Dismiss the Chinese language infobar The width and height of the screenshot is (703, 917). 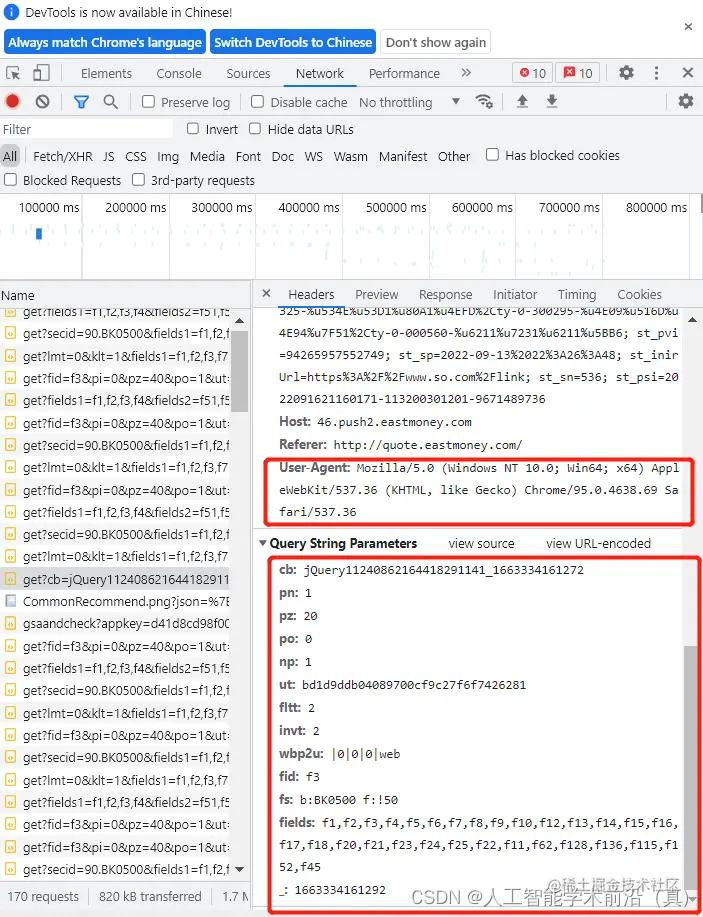(x=688, y=26)
